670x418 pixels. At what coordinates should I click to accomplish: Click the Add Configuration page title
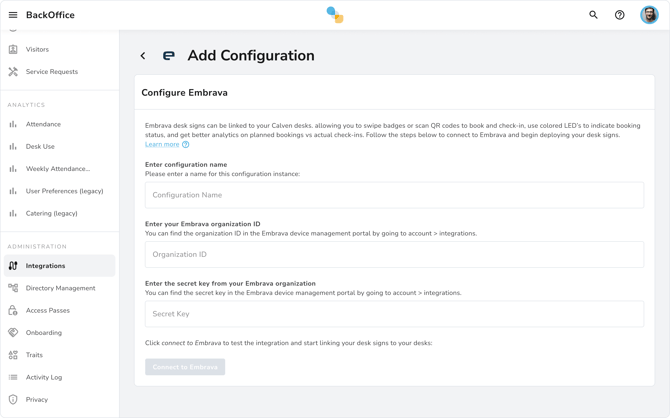(251, 56)
